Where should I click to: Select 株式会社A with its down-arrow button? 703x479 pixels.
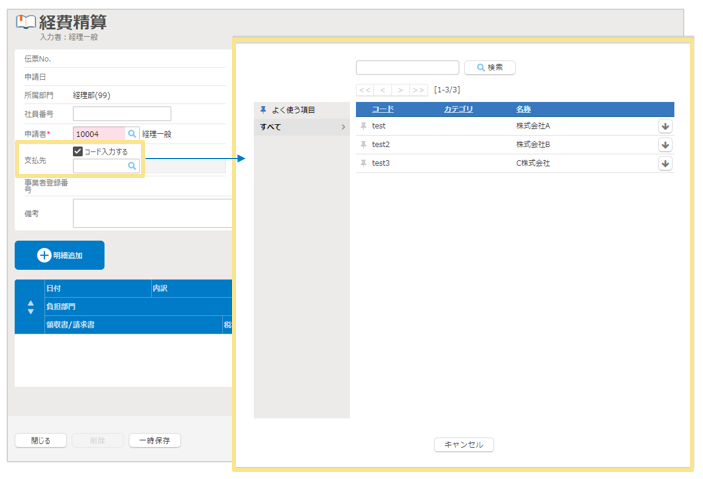click(x=666, y=126)
